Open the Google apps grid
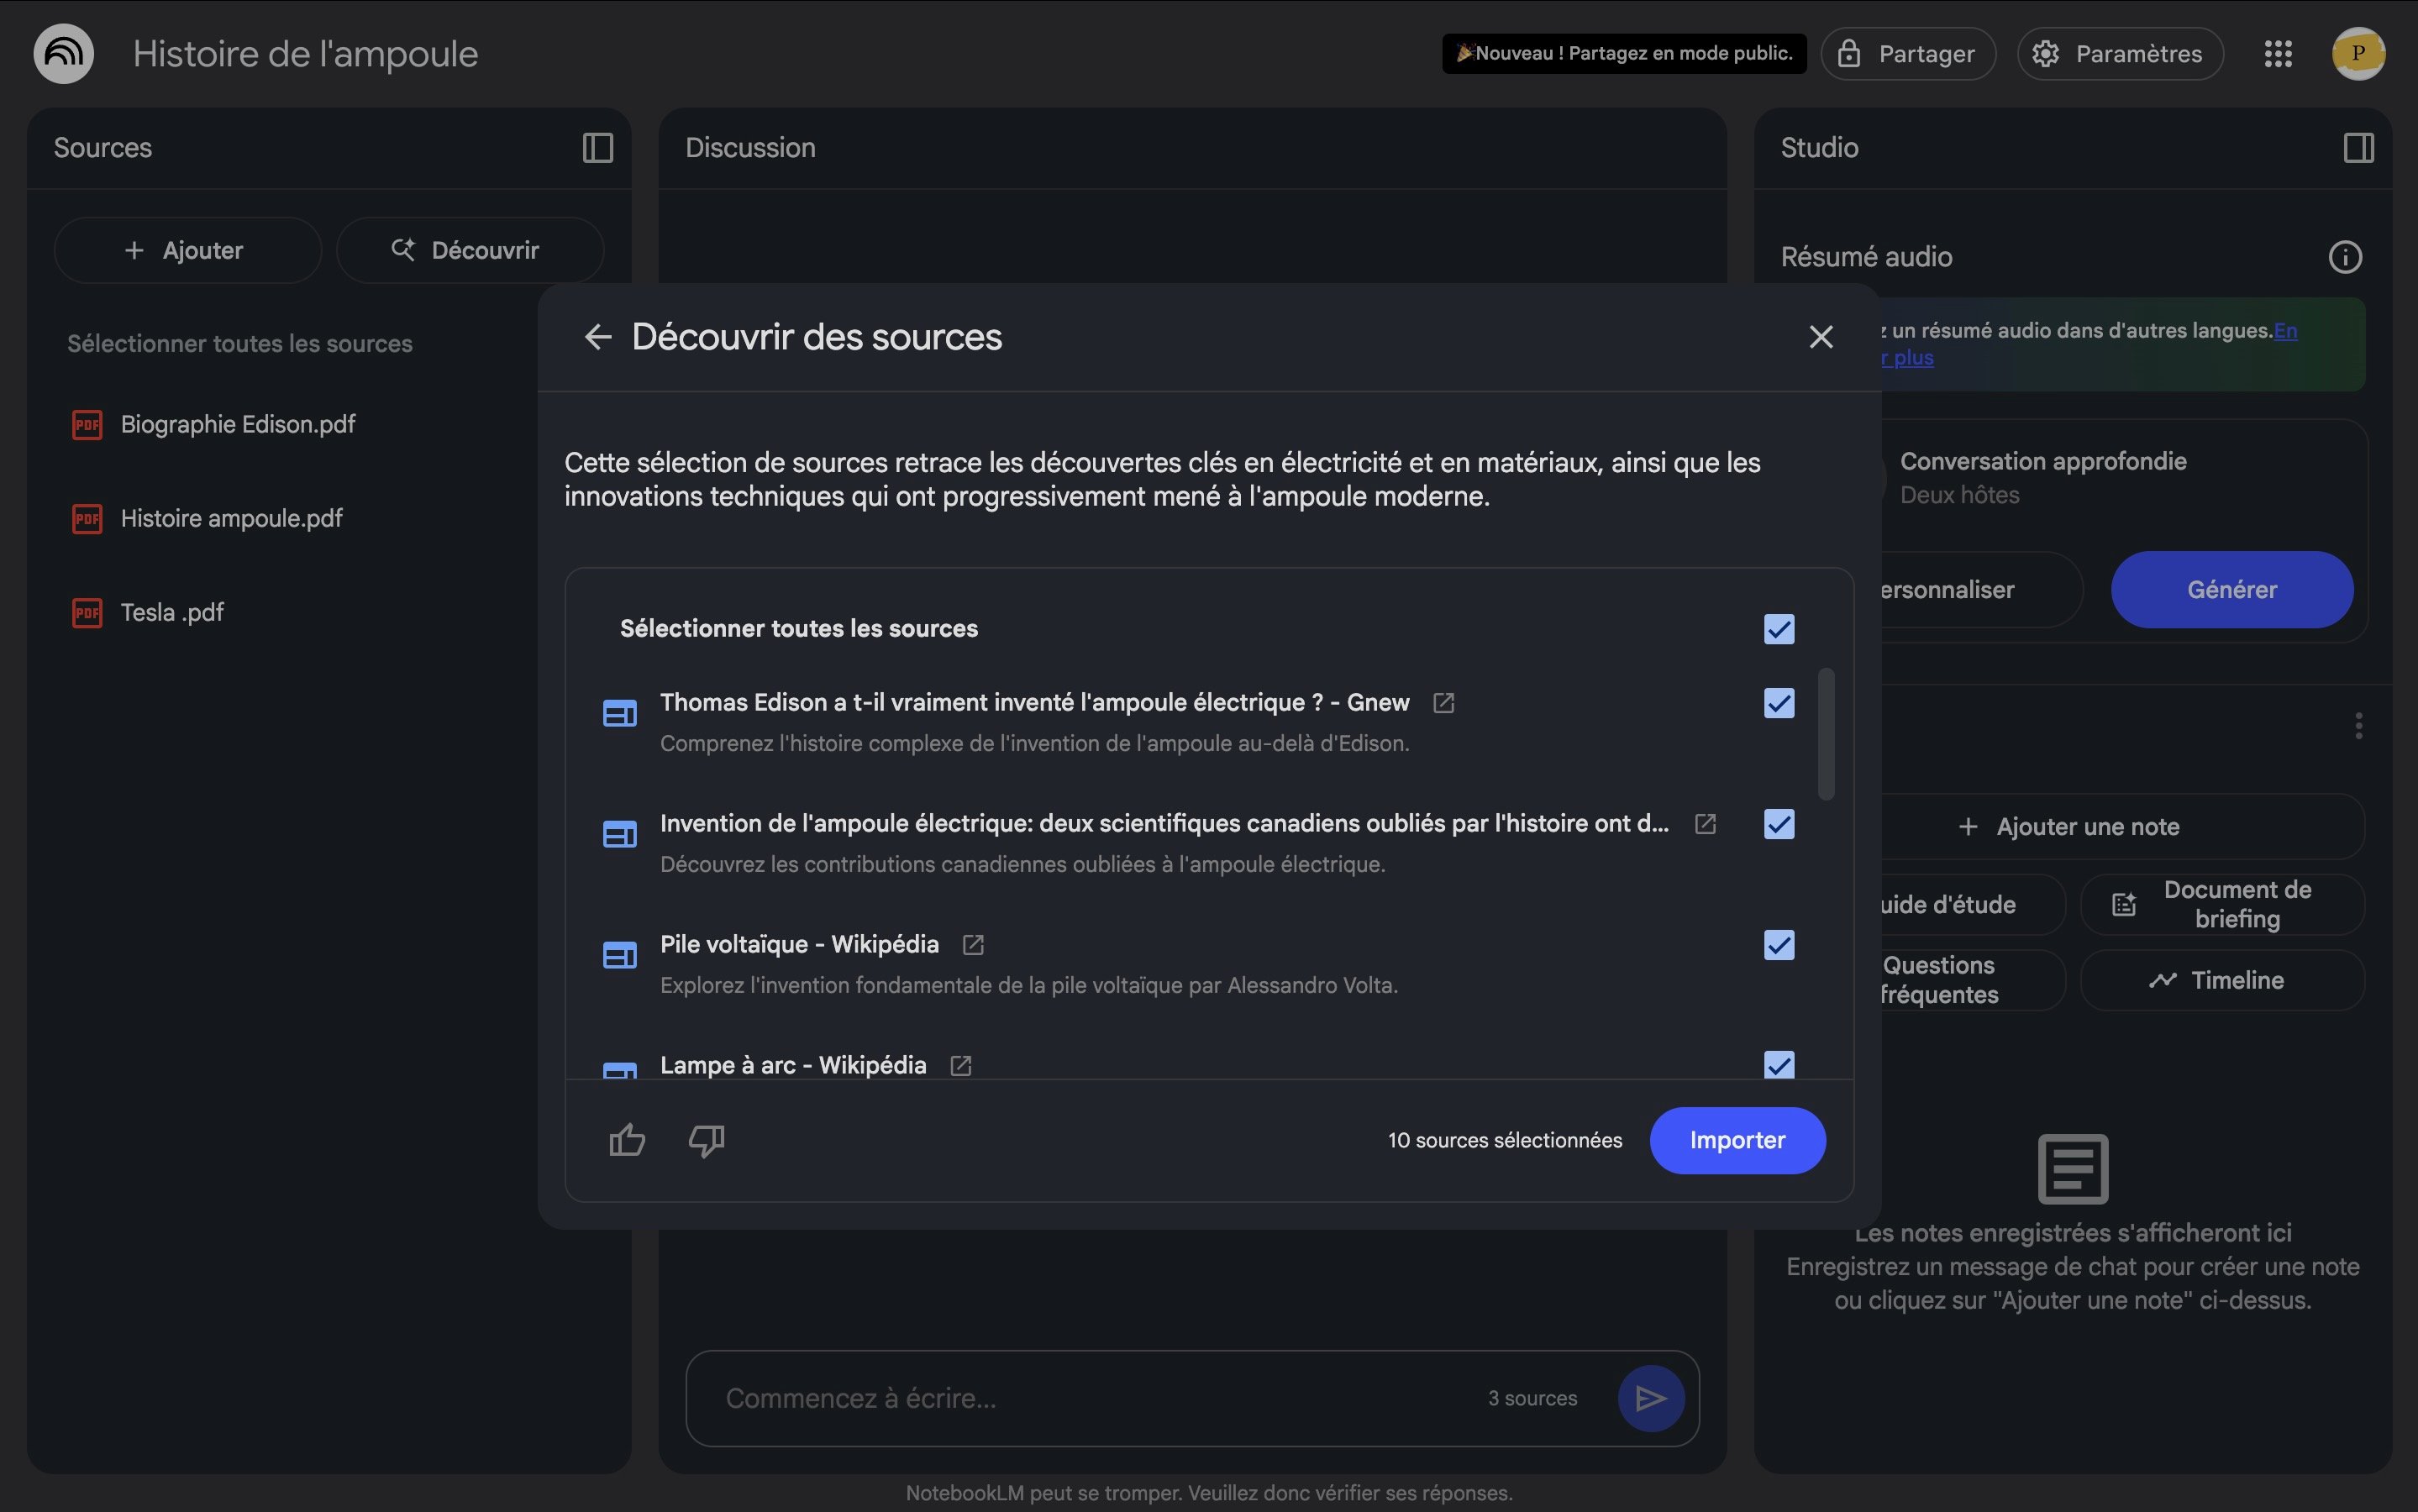 click(x=2278, y=54)
